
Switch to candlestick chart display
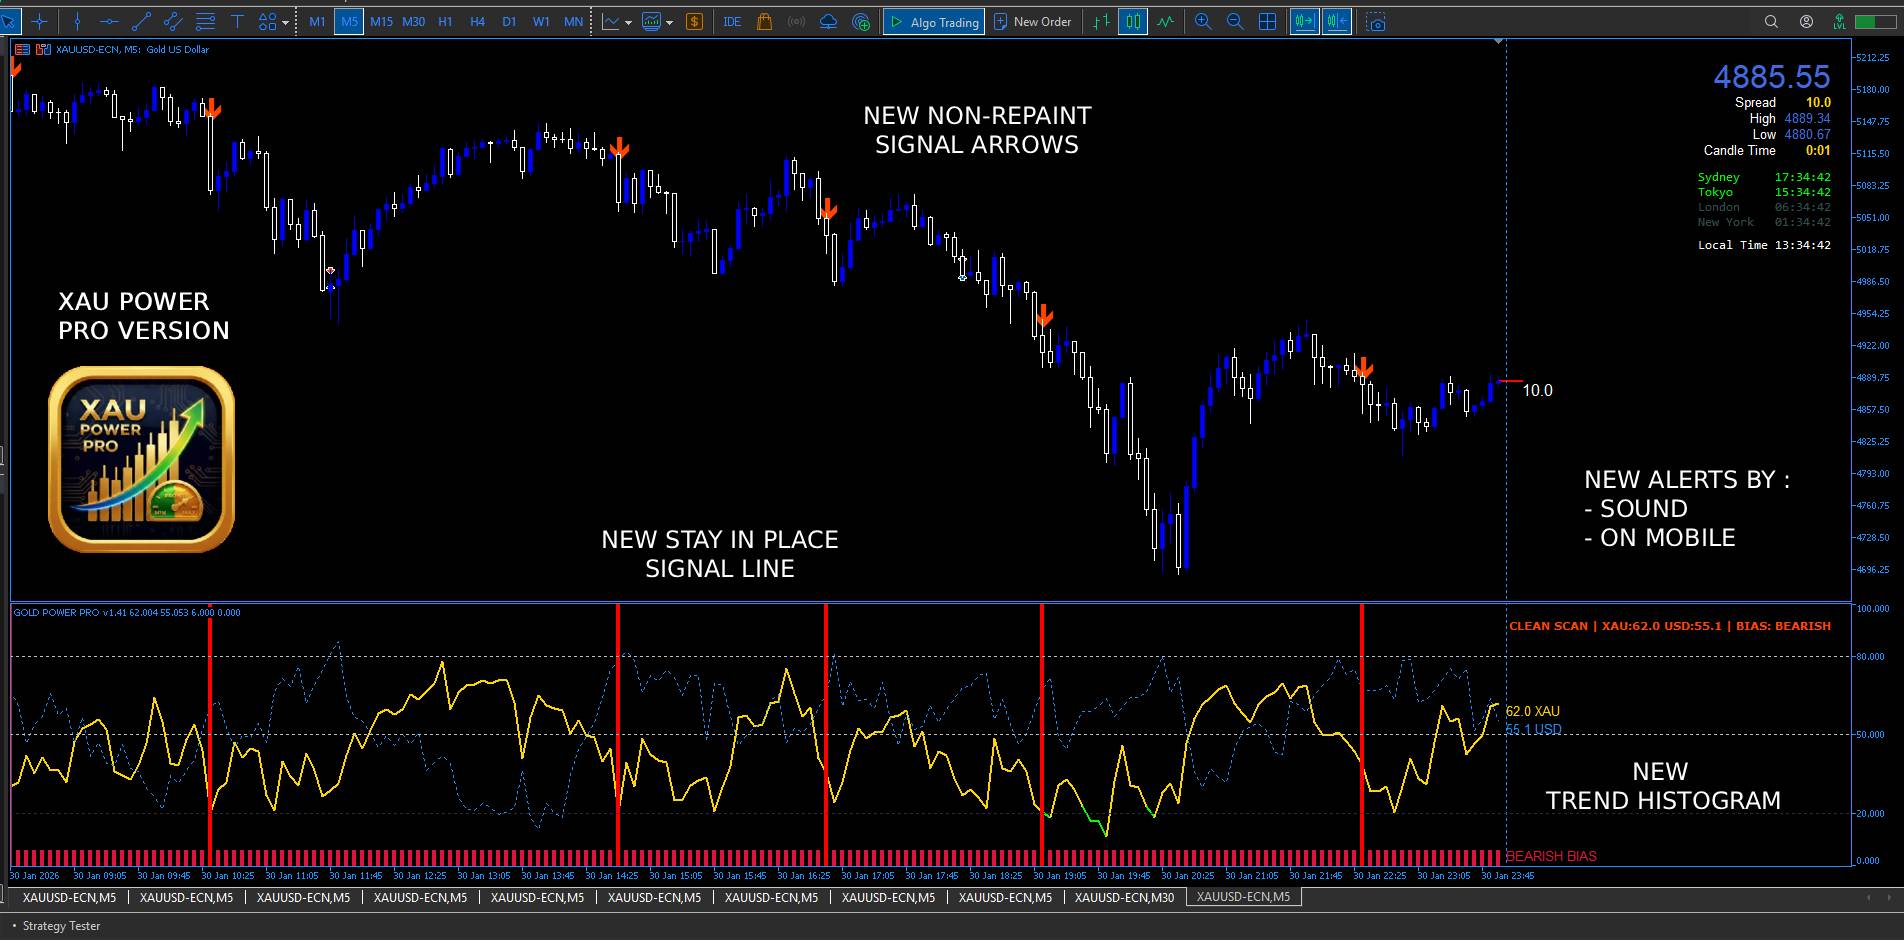1133,21
